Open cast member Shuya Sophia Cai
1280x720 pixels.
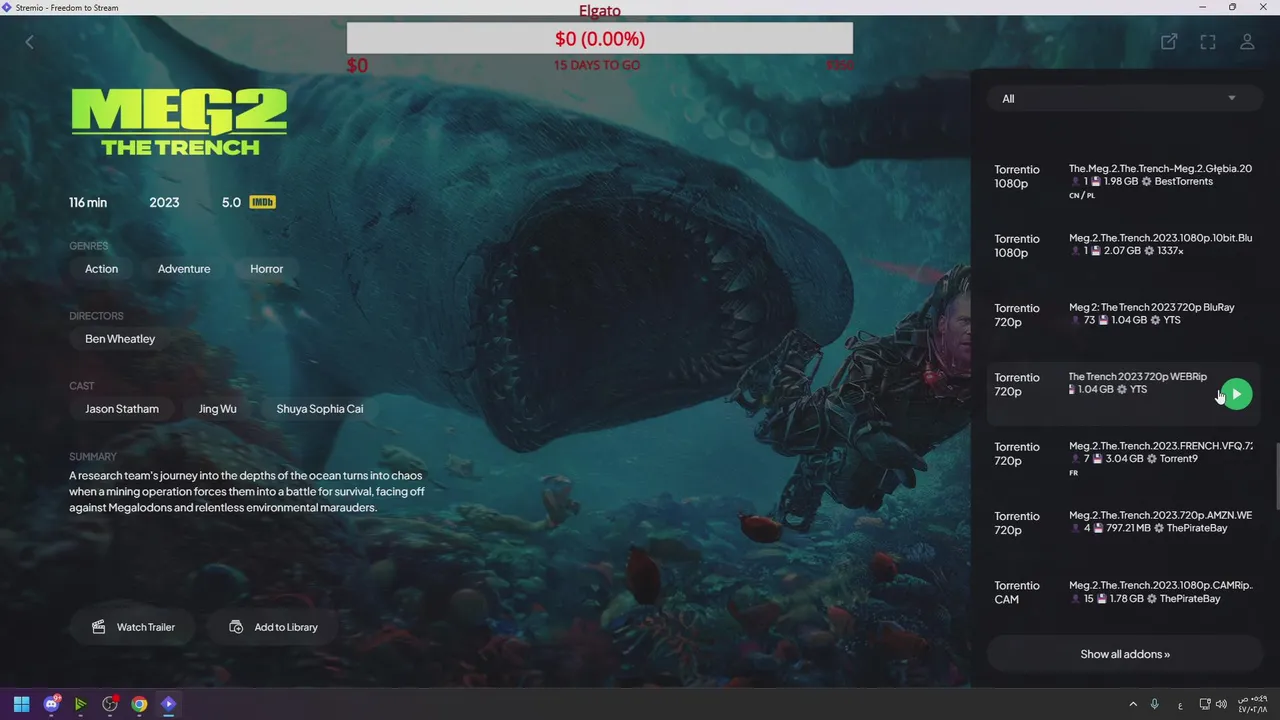pyautogui.click(x=320, y=409)
